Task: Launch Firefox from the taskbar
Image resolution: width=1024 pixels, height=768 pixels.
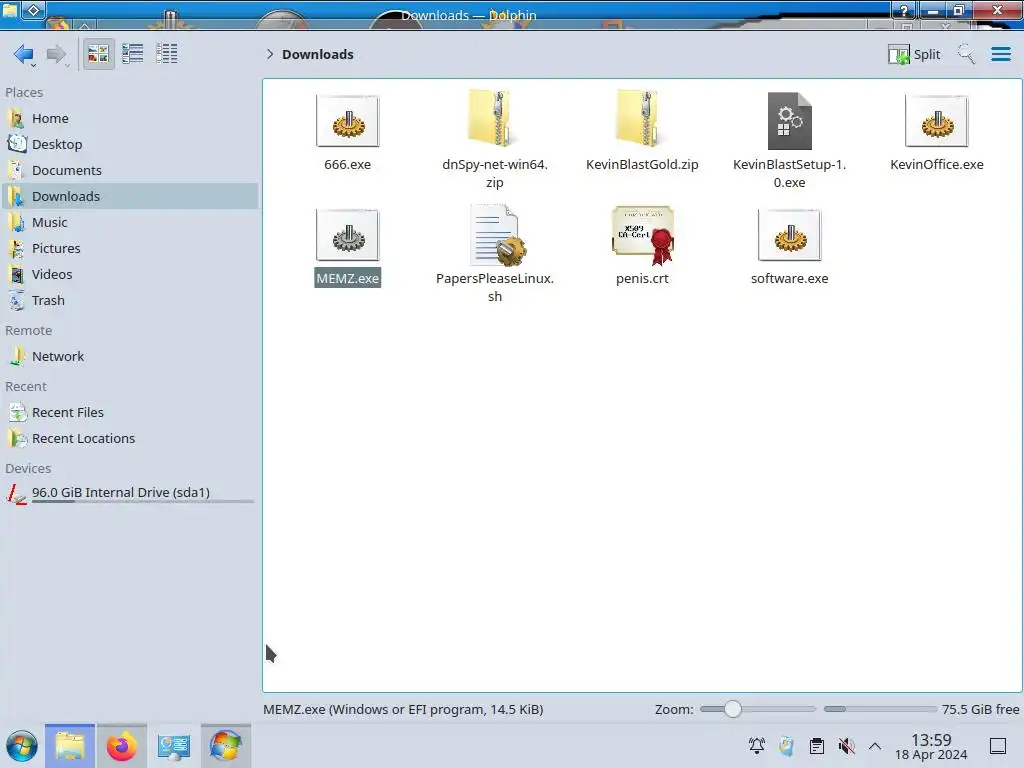Action: pyautogui.click(x=121, y=746)
